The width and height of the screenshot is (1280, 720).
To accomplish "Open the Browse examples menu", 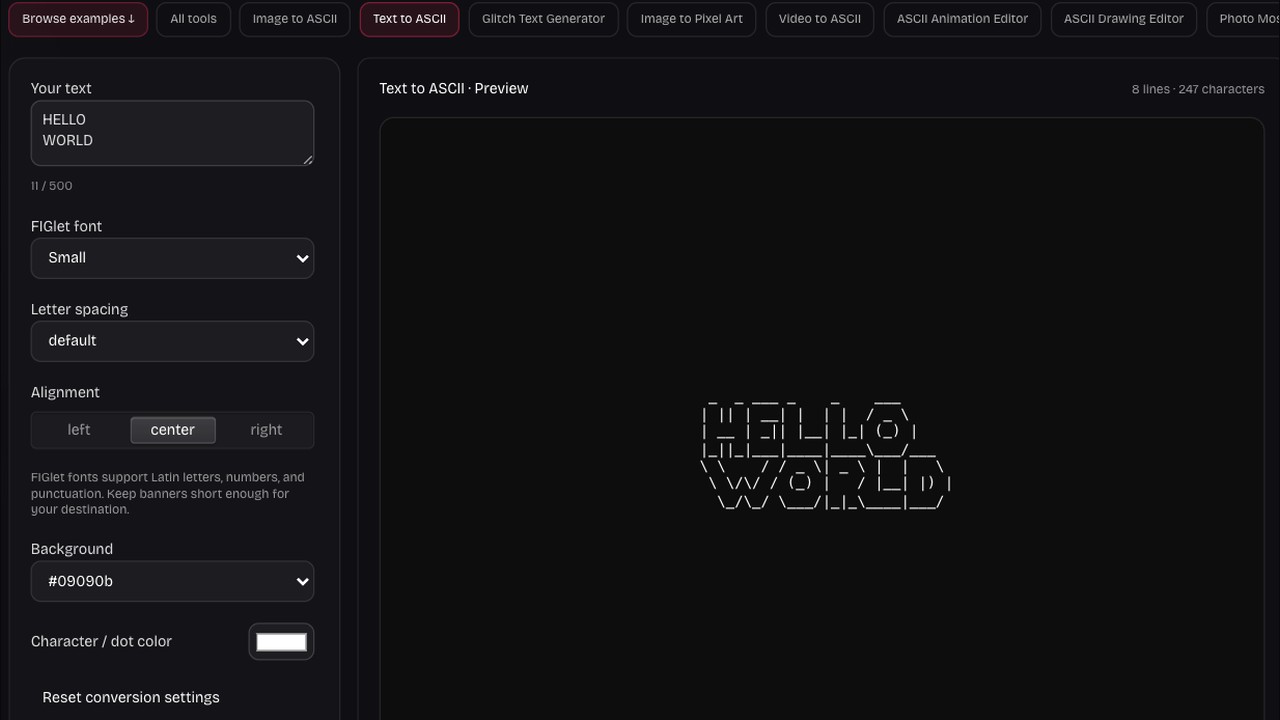I will coord(78,19).
